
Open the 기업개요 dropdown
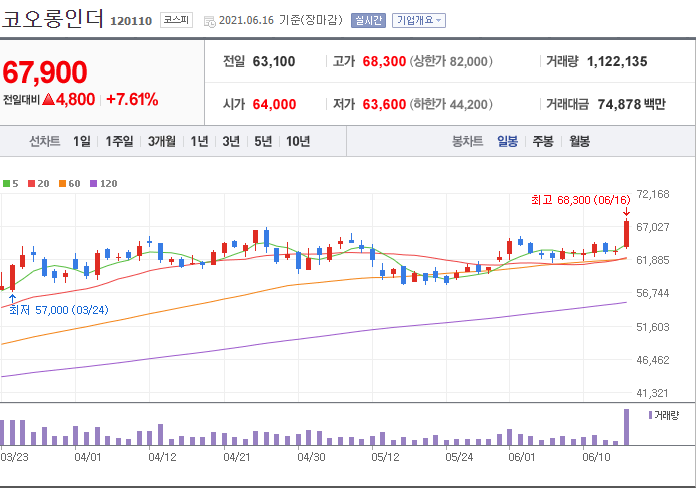(x=419, y=20)
